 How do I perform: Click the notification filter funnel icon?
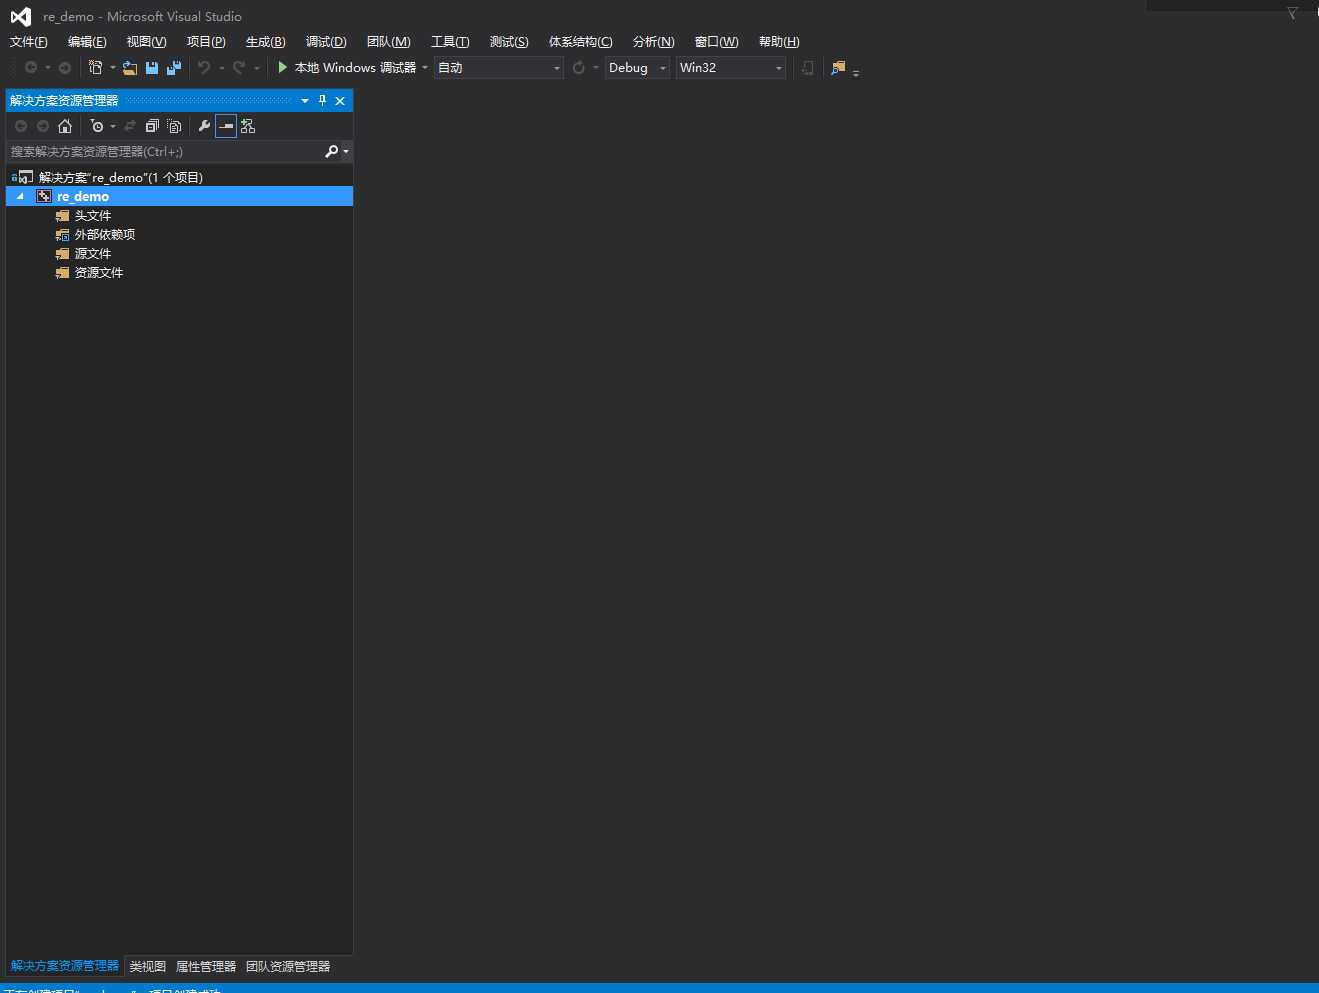click(1292, 13)
